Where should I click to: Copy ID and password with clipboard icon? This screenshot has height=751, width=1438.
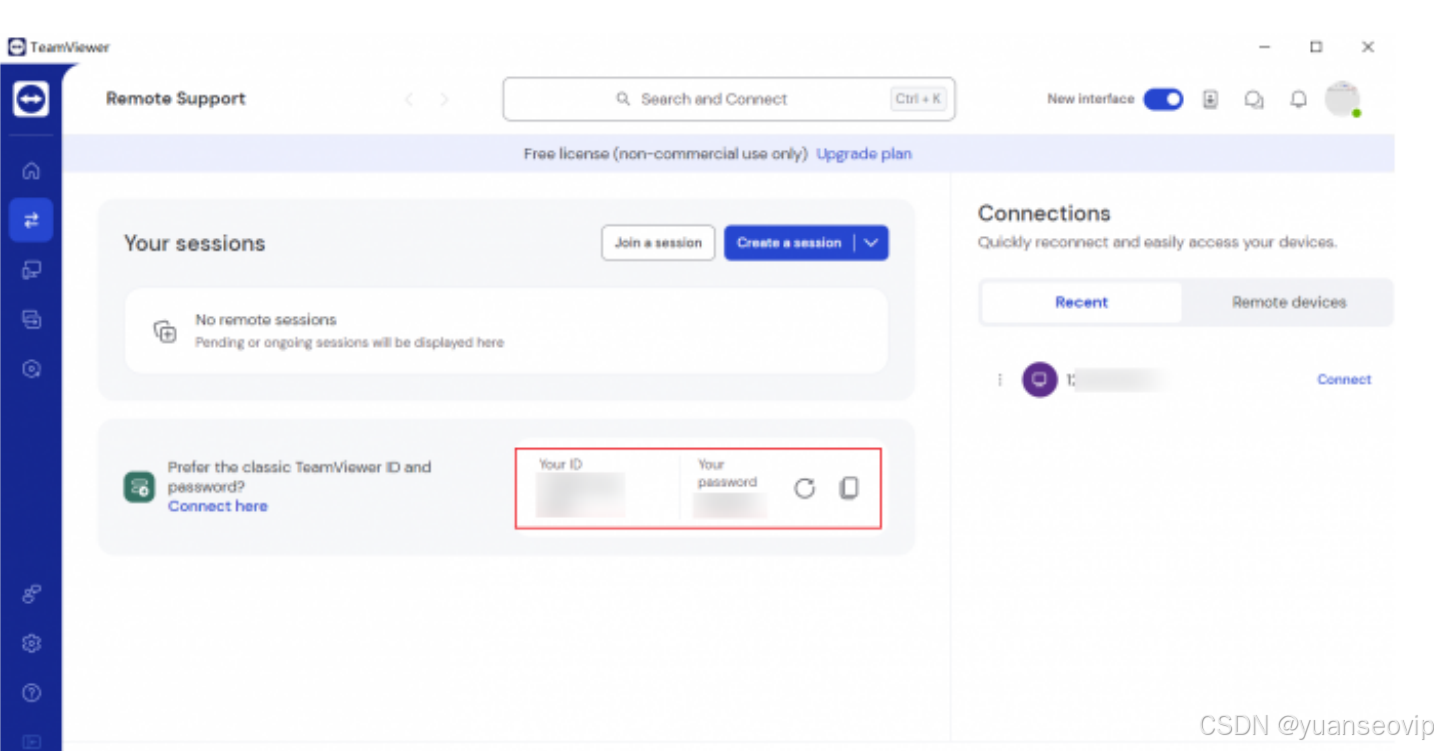[848, 488]
